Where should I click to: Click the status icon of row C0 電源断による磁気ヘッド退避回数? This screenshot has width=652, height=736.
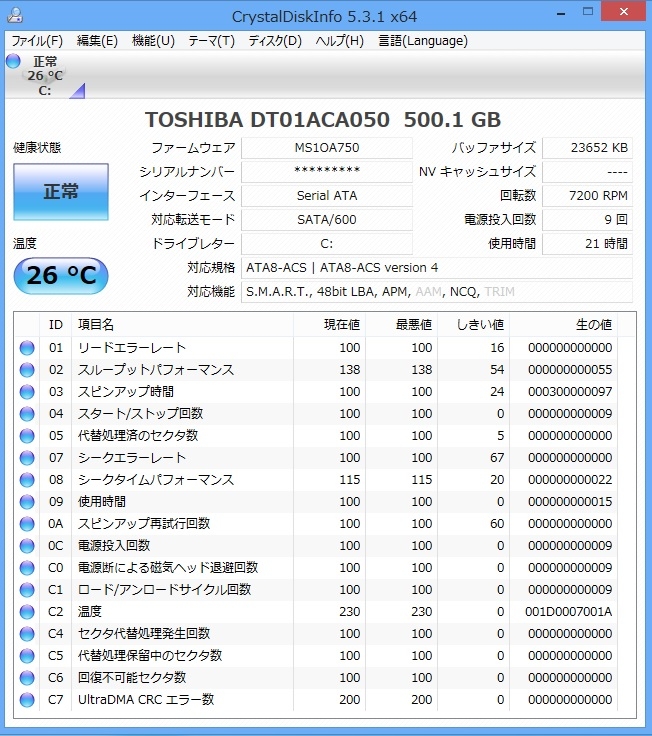coord(27,568)
